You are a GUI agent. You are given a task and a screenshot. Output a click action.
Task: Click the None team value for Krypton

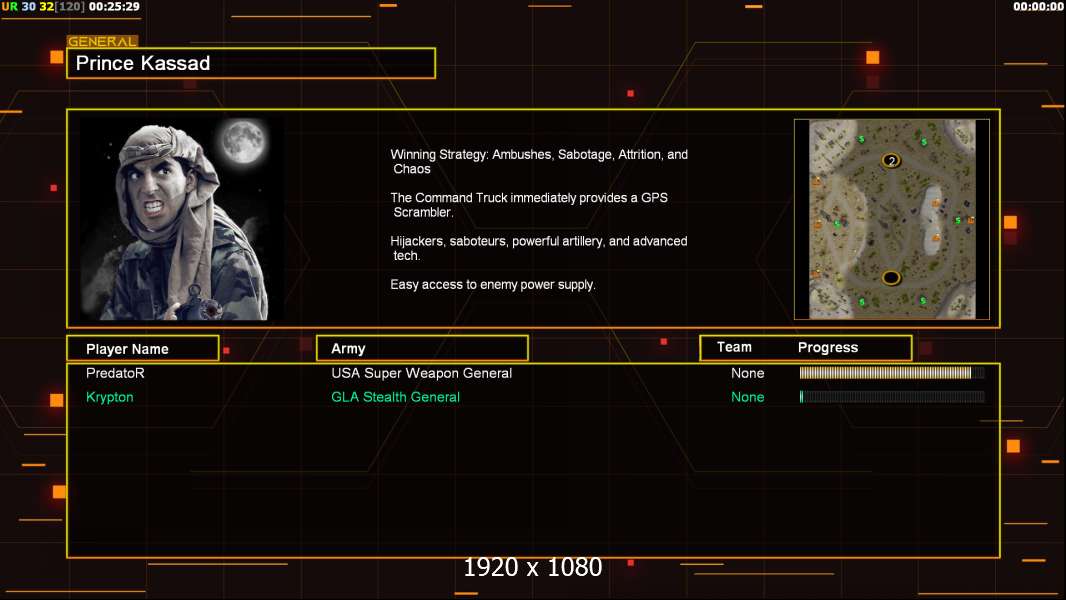pyautogui.click(x=747, y=397)
